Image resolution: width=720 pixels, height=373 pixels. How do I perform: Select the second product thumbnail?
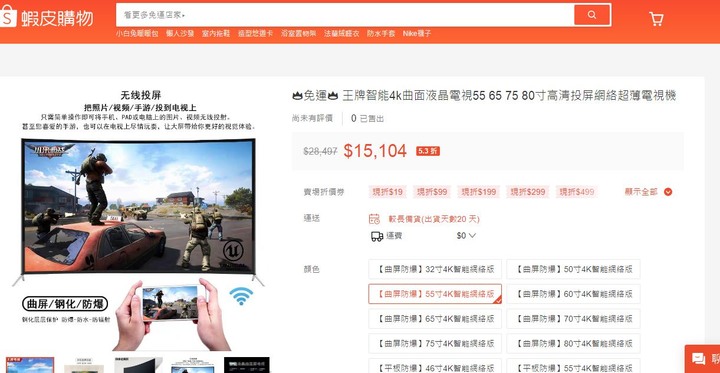84,365
